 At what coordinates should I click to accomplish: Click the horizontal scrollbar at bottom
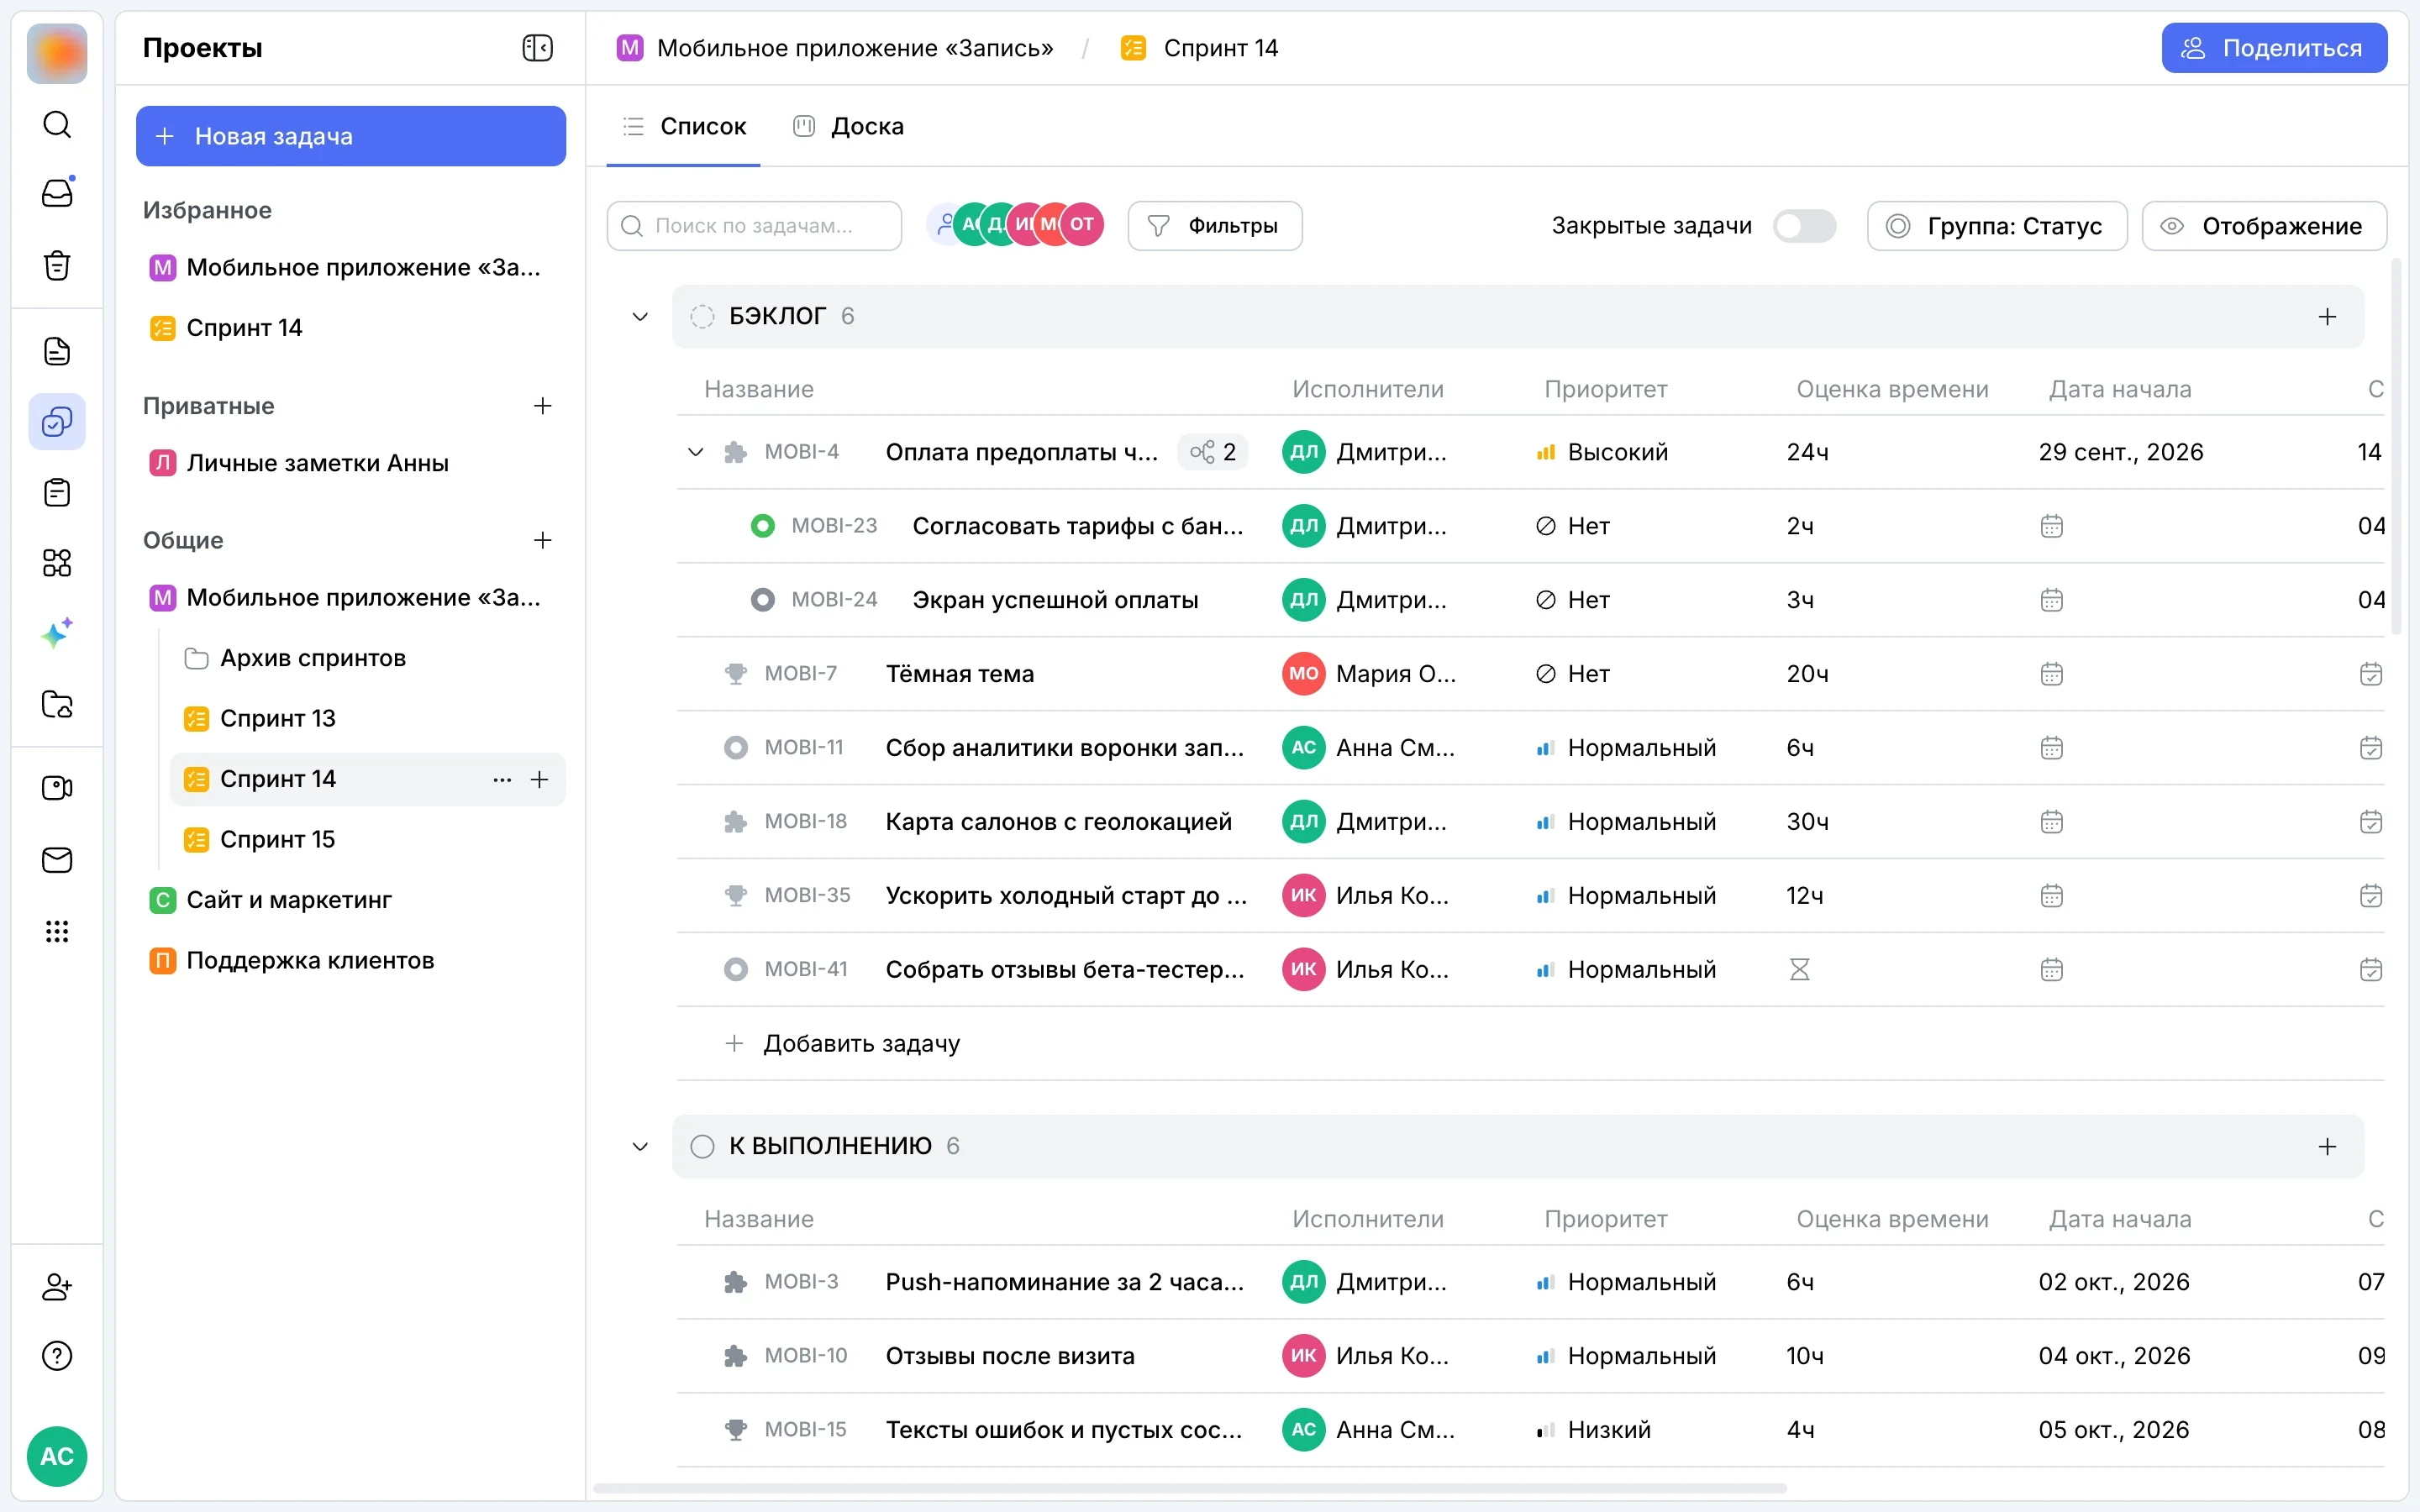pos(1190,1488)
